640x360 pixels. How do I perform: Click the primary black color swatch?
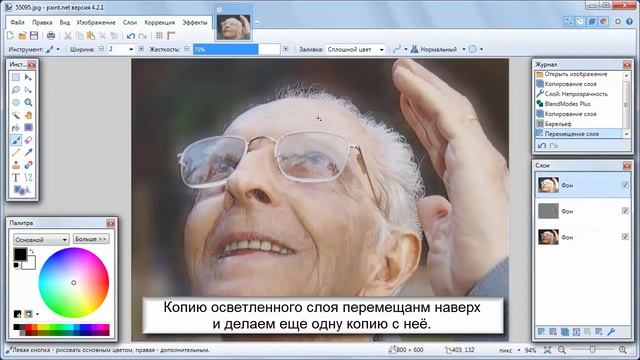[20, 254]
